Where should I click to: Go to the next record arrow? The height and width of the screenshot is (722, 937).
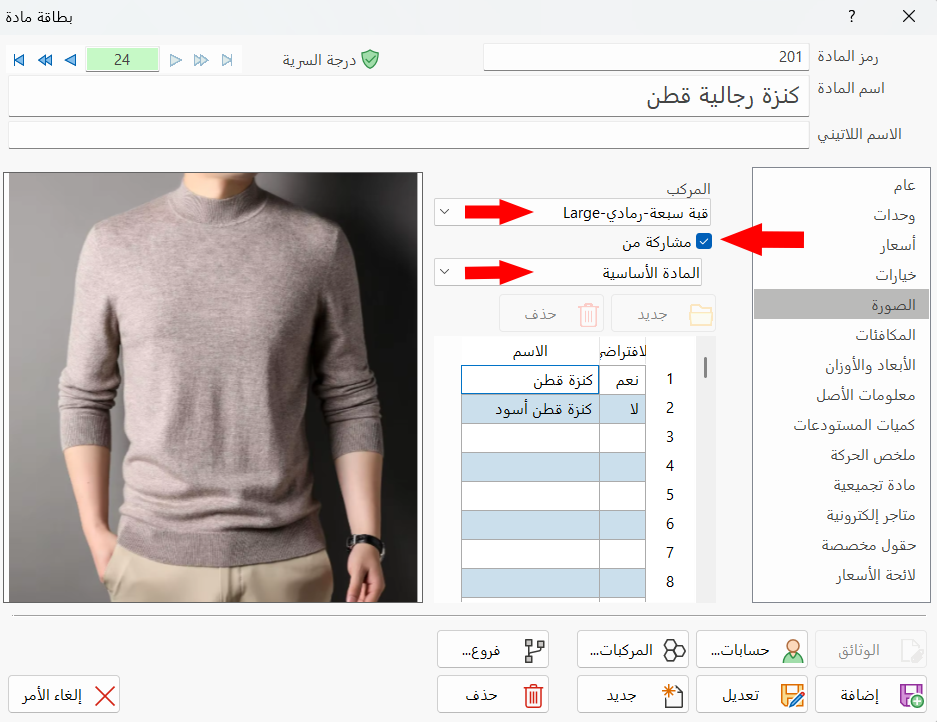(x=175, y=60)
